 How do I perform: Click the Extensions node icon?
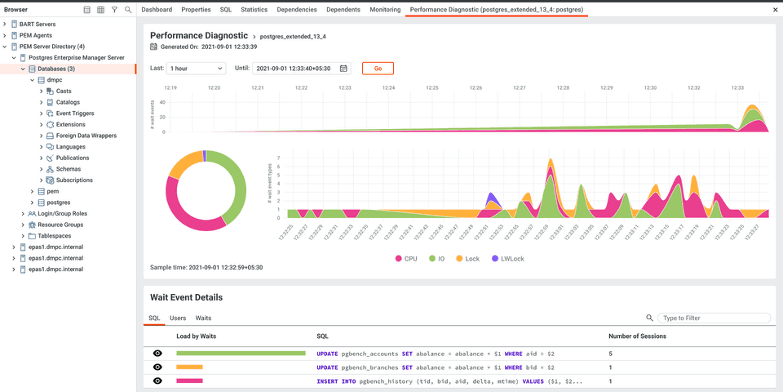click(x=50, y=124)
